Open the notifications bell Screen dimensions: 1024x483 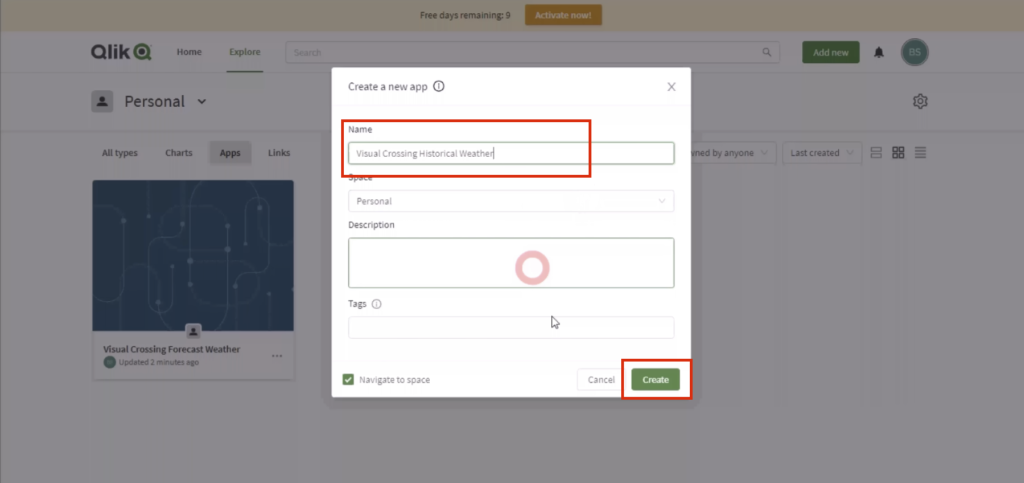[879, 52]
